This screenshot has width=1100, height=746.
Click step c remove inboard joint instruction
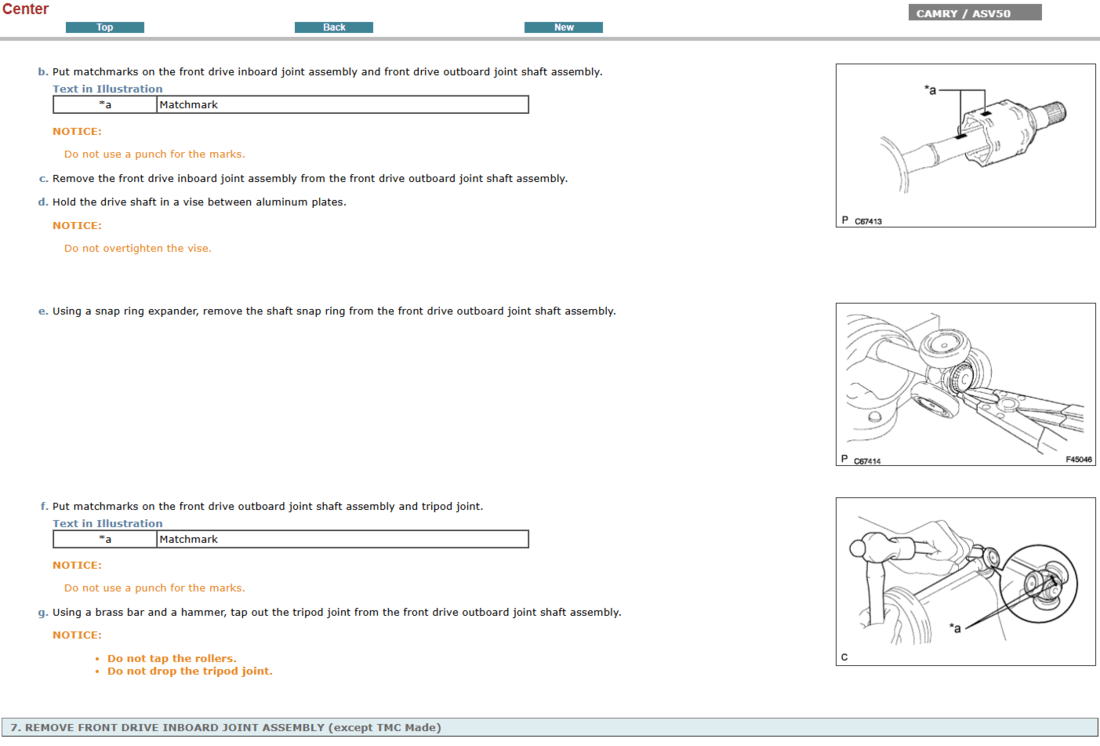coord(310,179)
